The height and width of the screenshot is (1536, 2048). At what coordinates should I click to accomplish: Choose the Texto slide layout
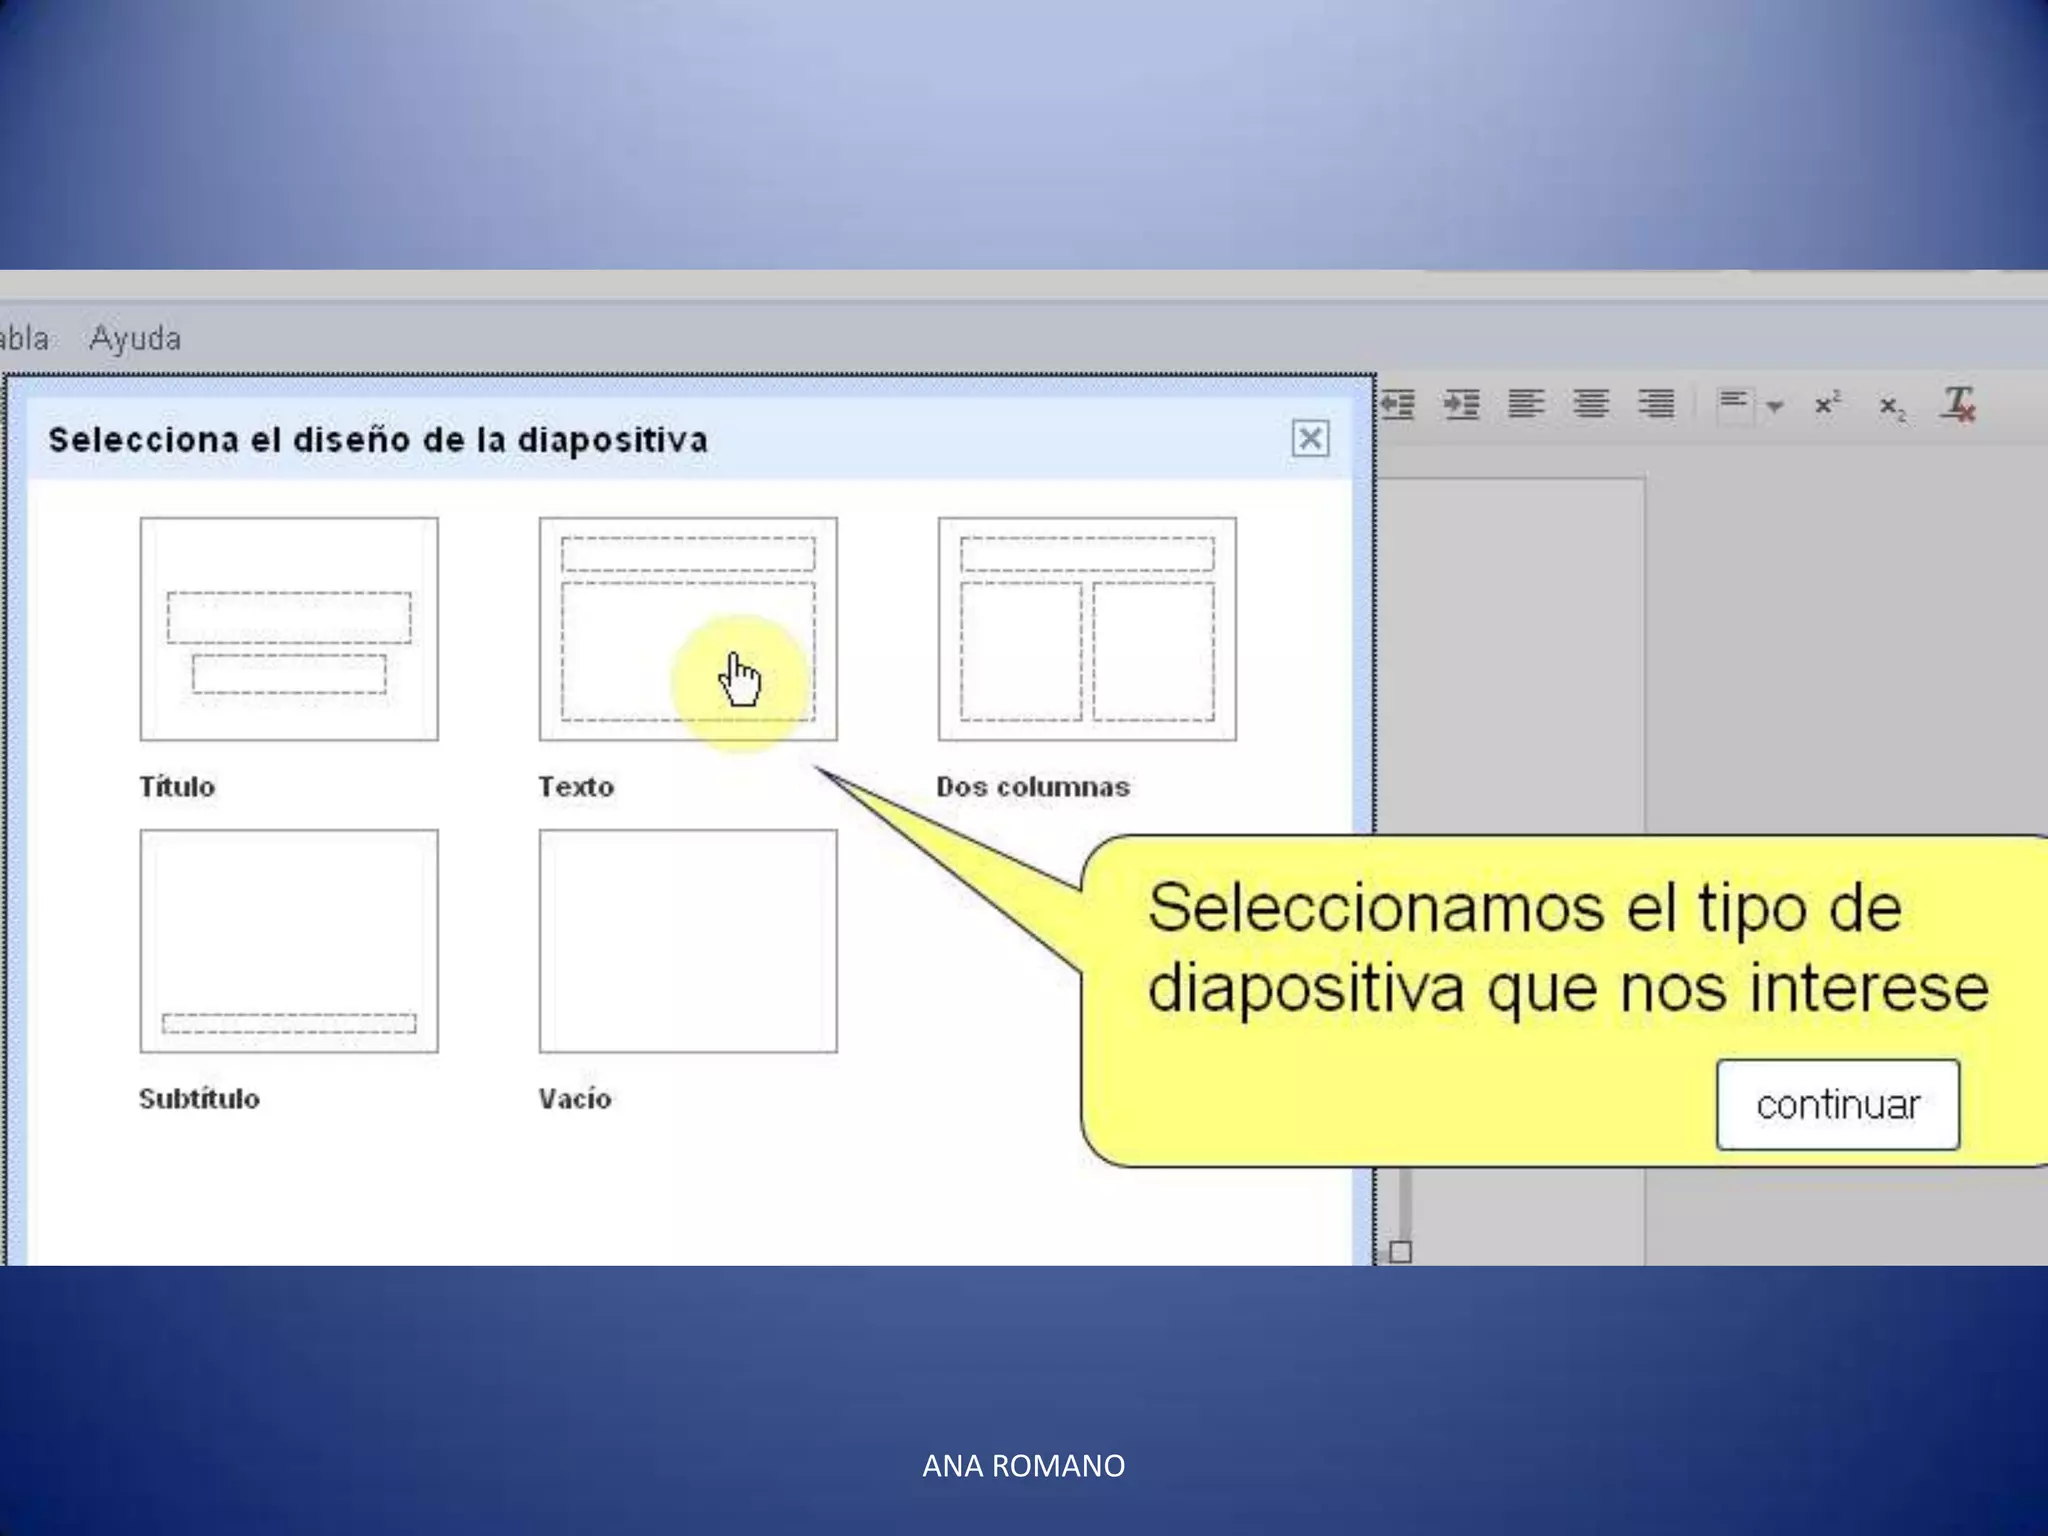687,629
